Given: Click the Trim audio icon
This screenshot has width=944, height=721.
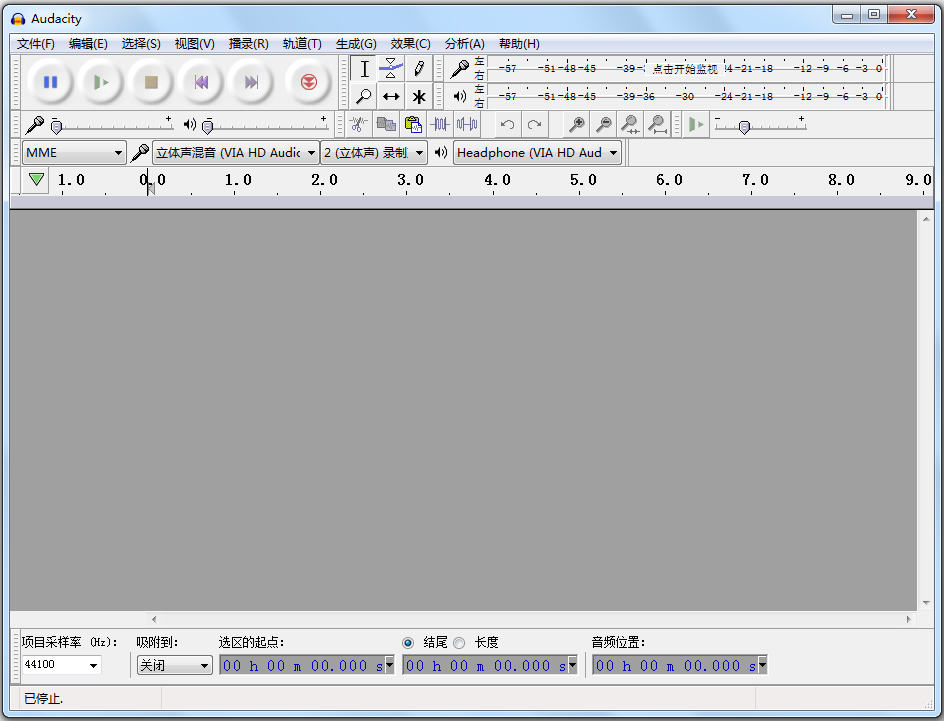Looking at the screenshot, I should pyautogui.click(x=440, y=125).
